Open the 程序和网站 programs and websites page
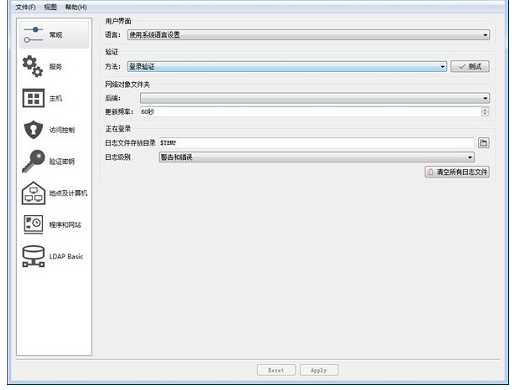516x390 pixels. [54, 225]
